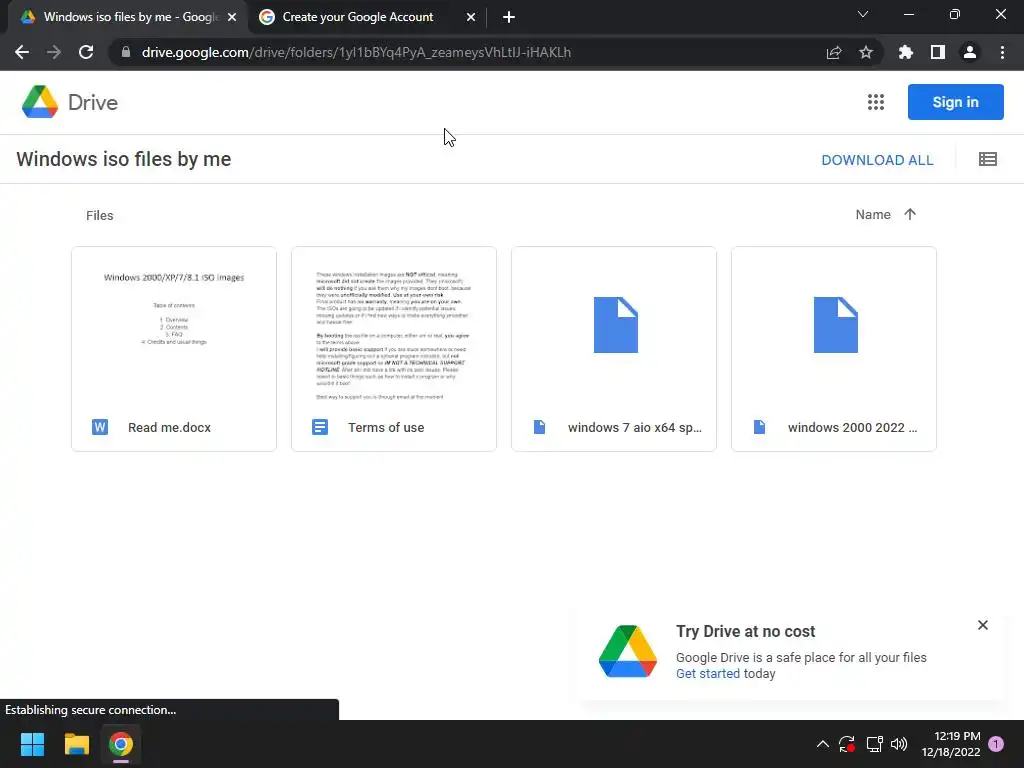Image resolution: width=1024 pixels, height=768 pixels.
Task: Sort files by Name
Action: pyautogui.click(x=873, y=214)
